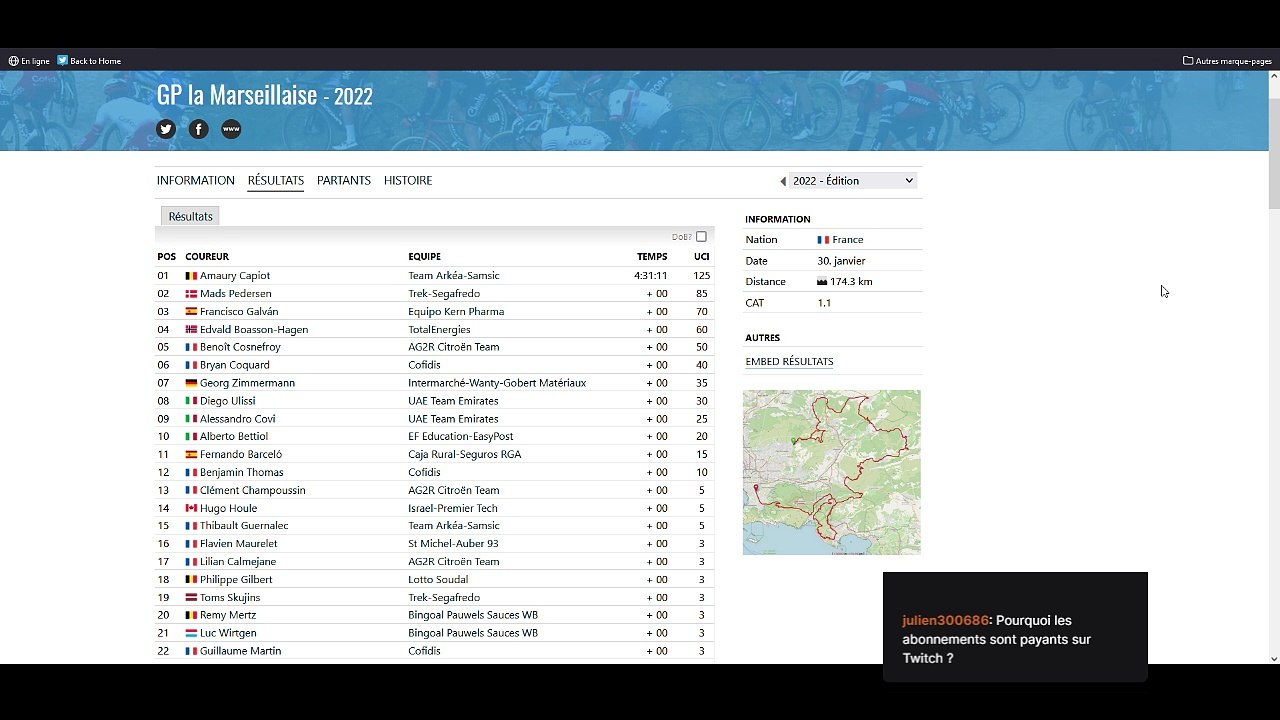Image resolution: width=1280 pixels, height=720 pixels.
Task: Open rider Philippe Gilbert's profile
Action: [236, 580]
